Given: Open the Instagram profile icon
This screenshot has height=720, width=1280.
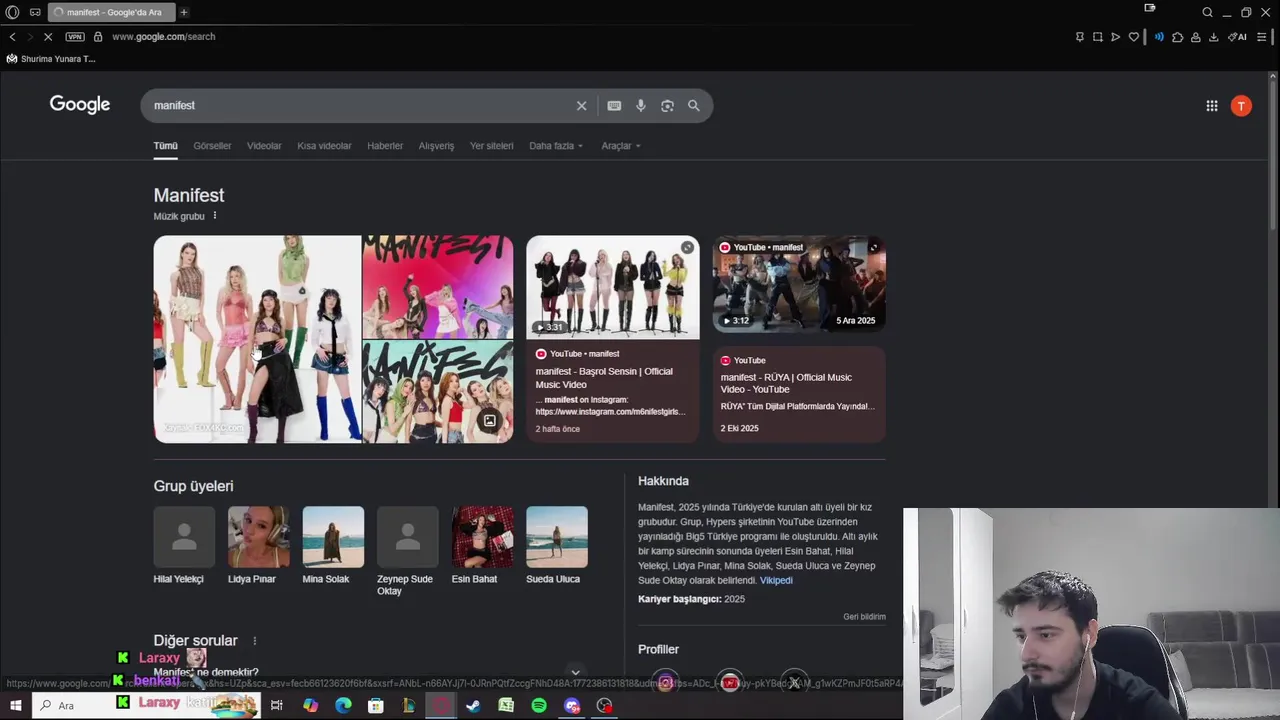Looking at the screenshot, I should click(x=666, y=683).
